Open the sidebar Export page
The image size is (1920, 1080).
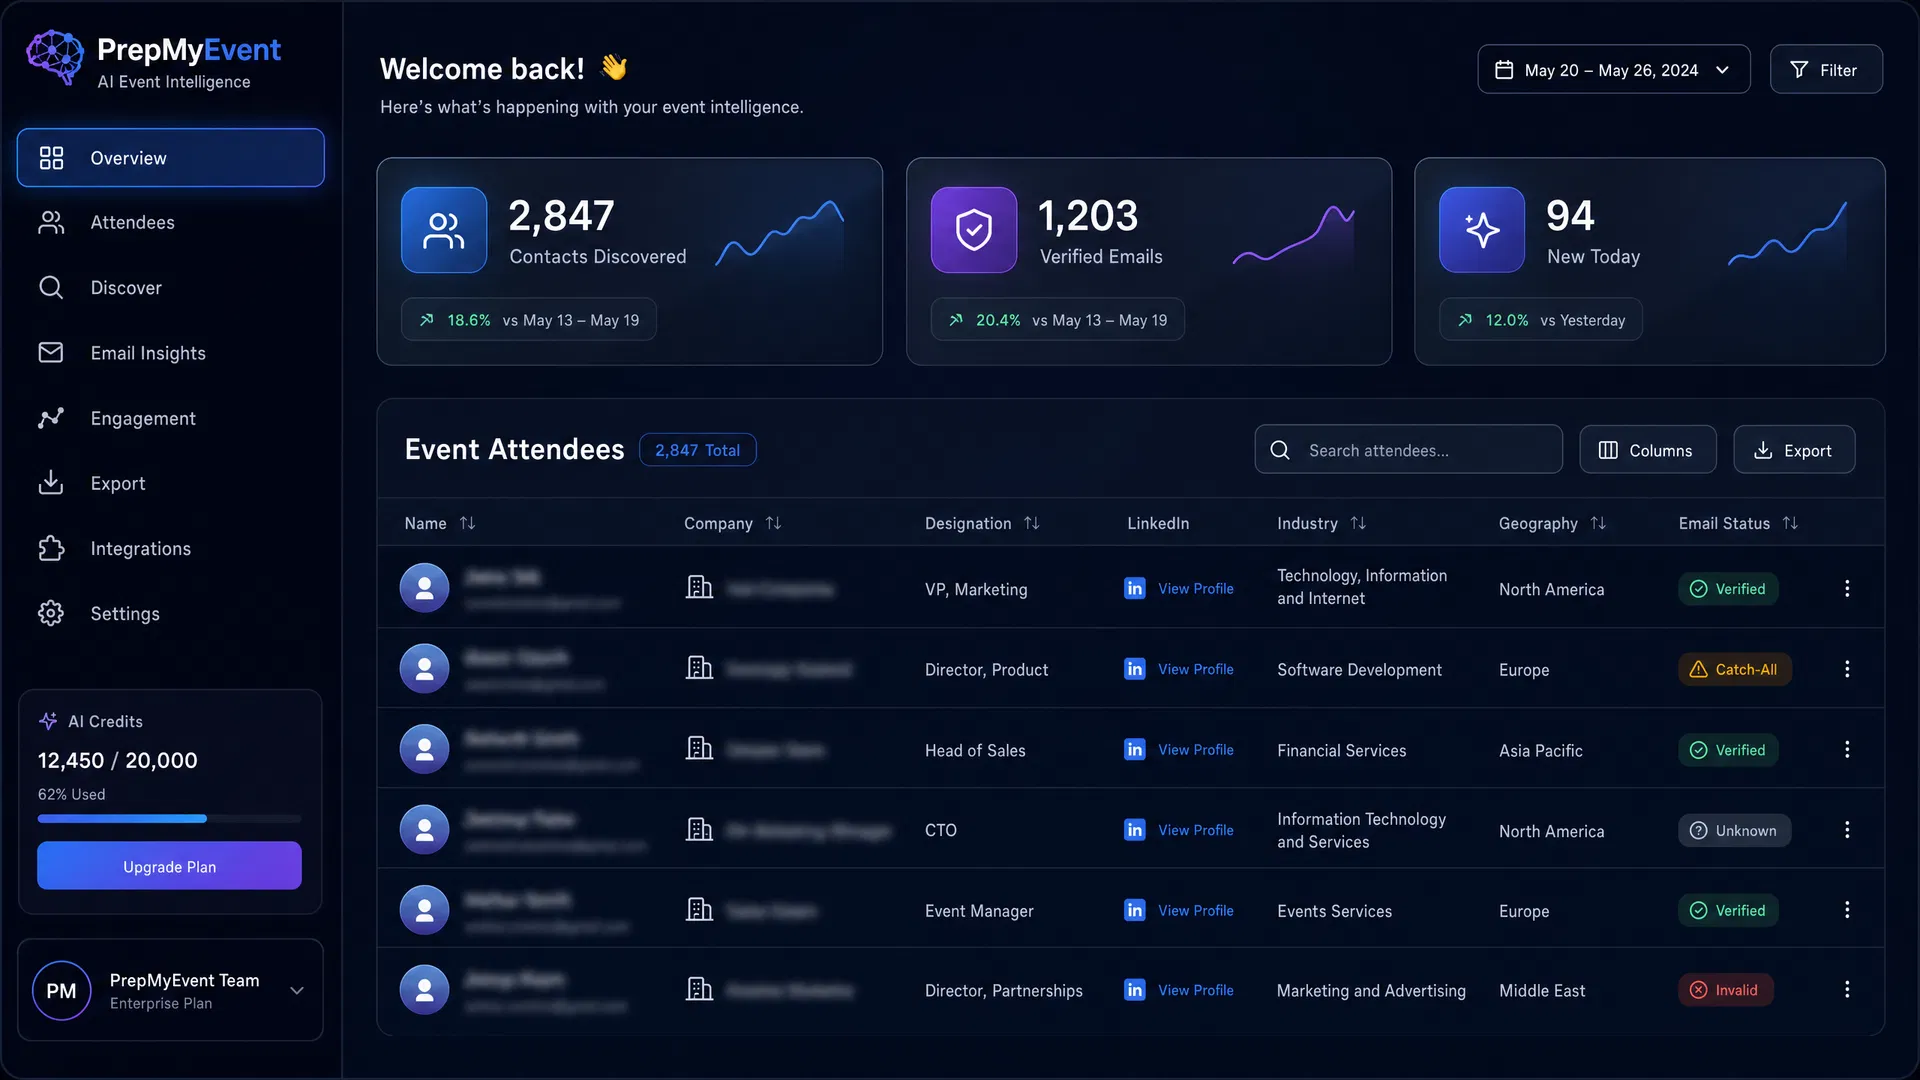(118, 483)
